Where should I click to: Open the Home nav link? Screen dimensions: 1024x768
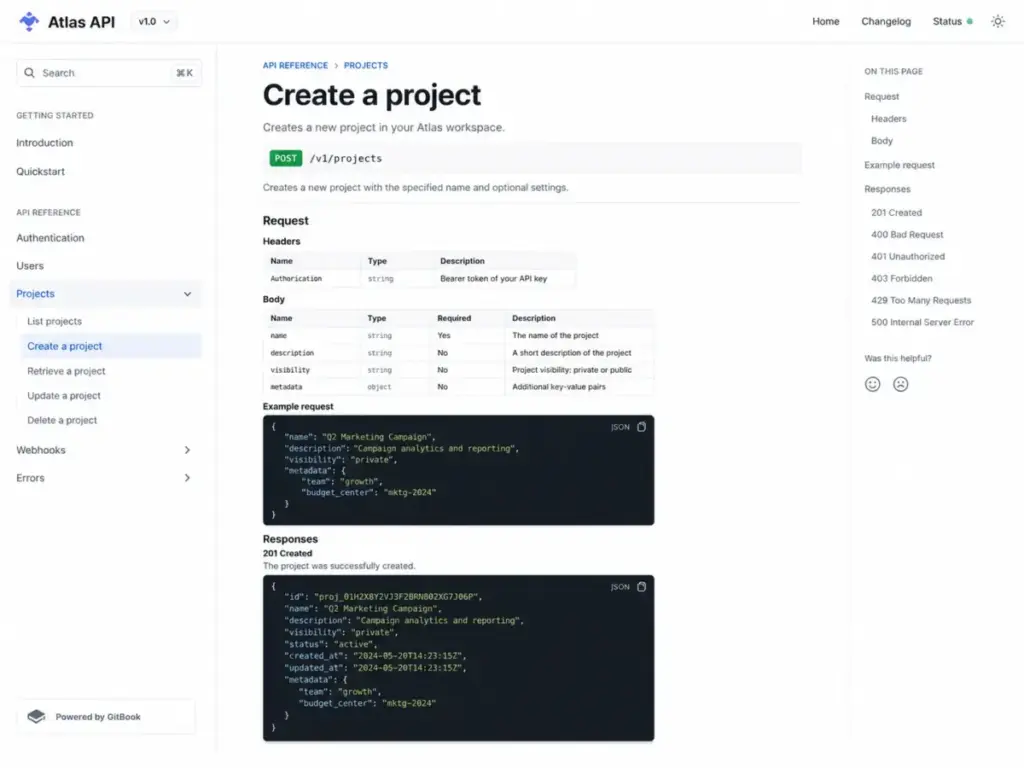click(x=825, y=22)
